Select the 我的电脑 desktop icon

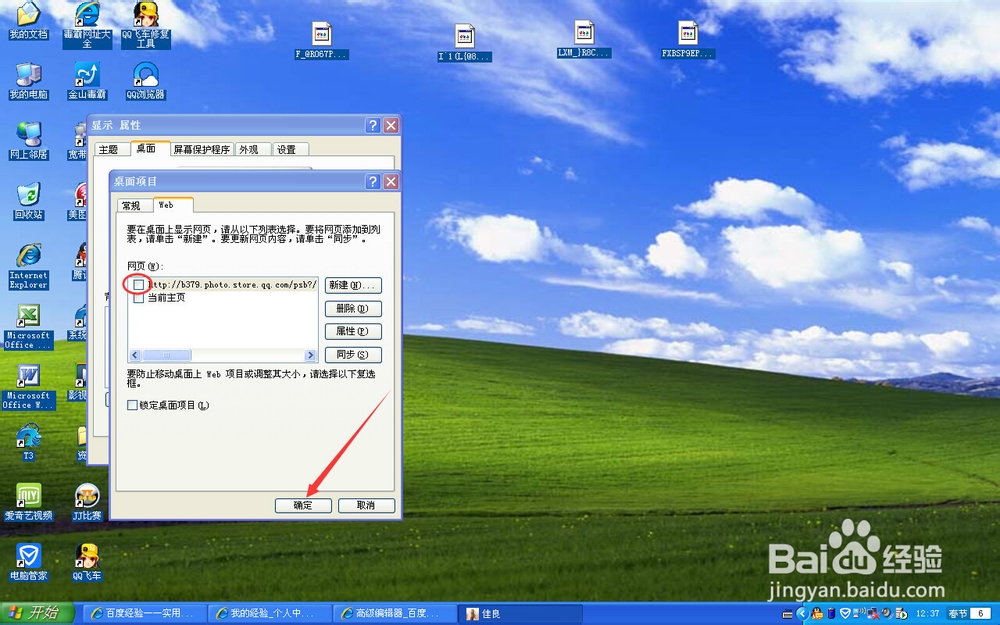tap(28, 81)
